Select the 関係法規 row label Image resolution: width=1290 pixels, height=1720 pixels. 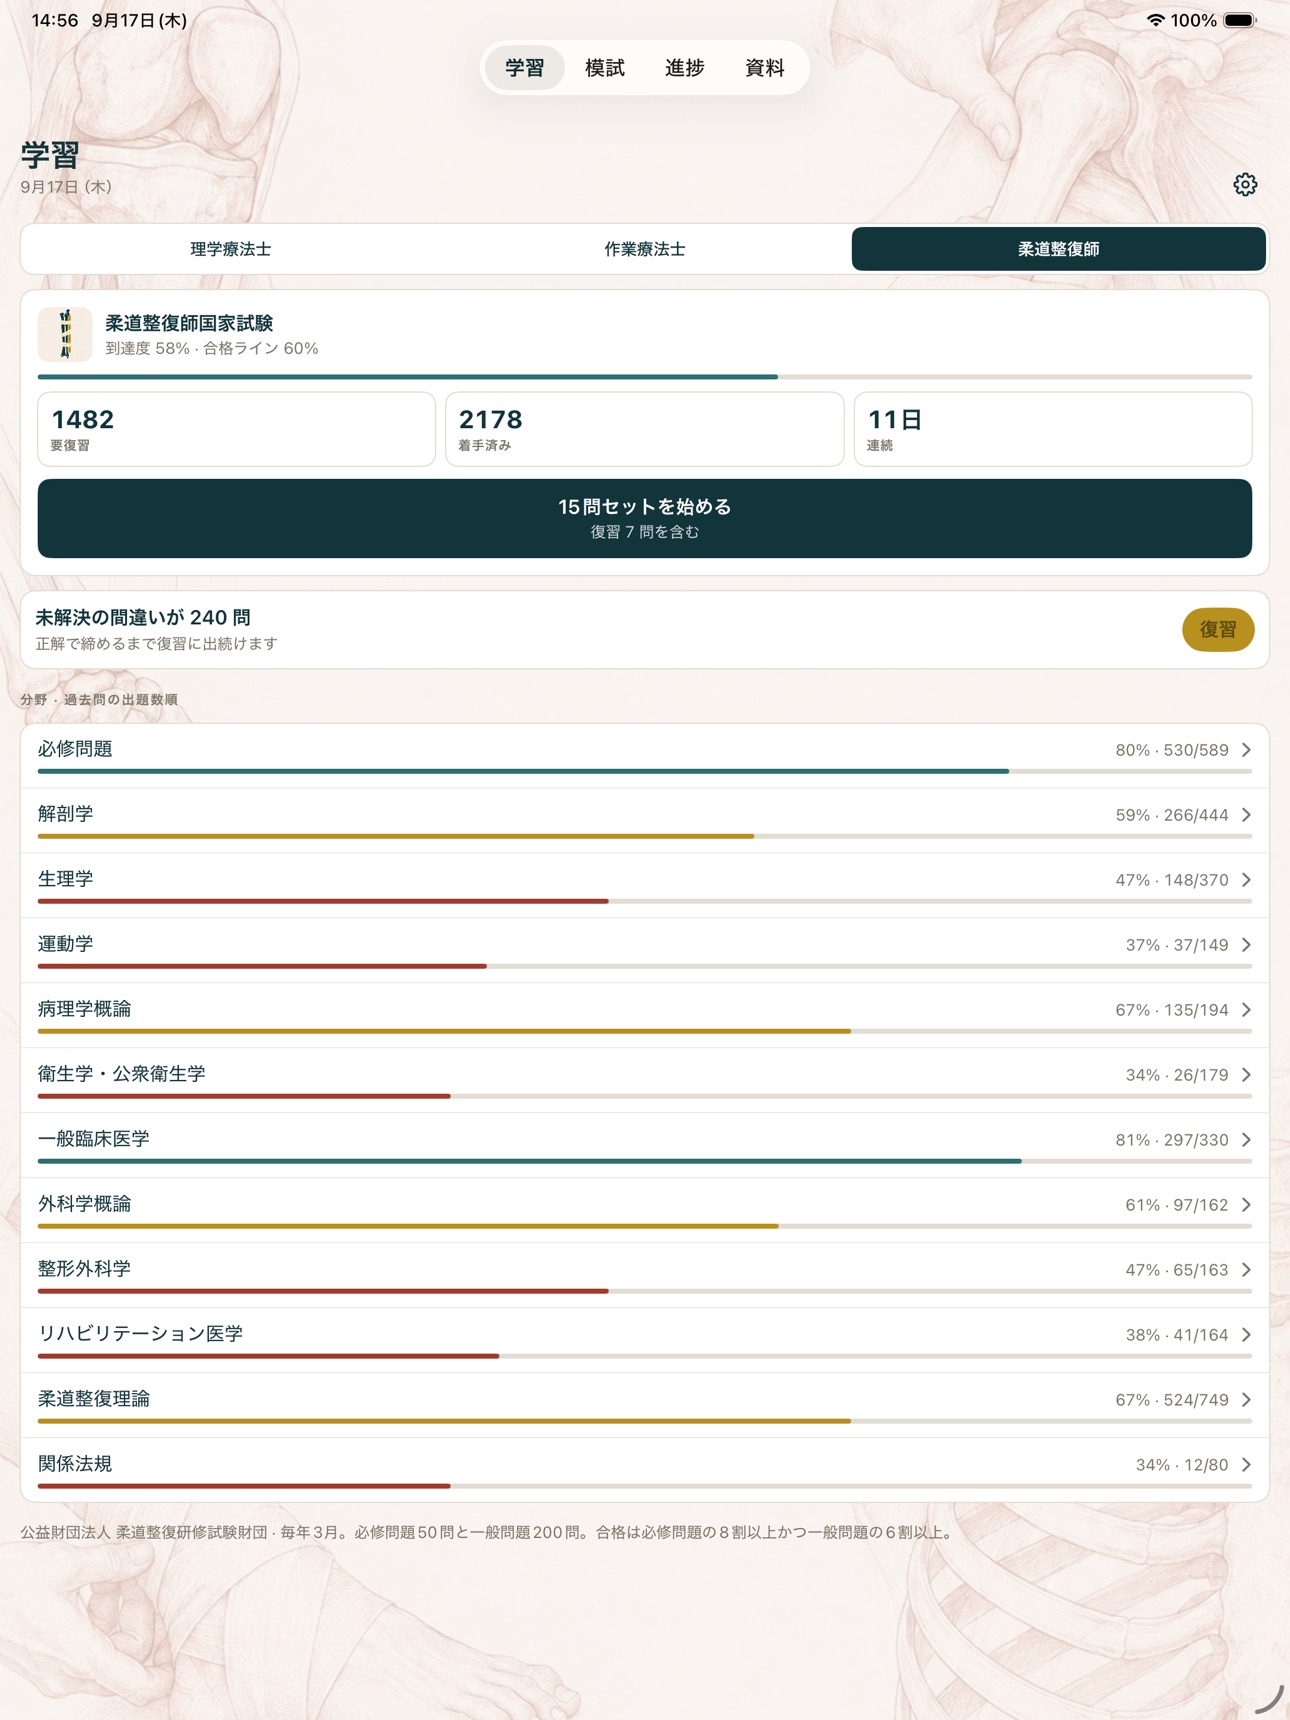75,1464
